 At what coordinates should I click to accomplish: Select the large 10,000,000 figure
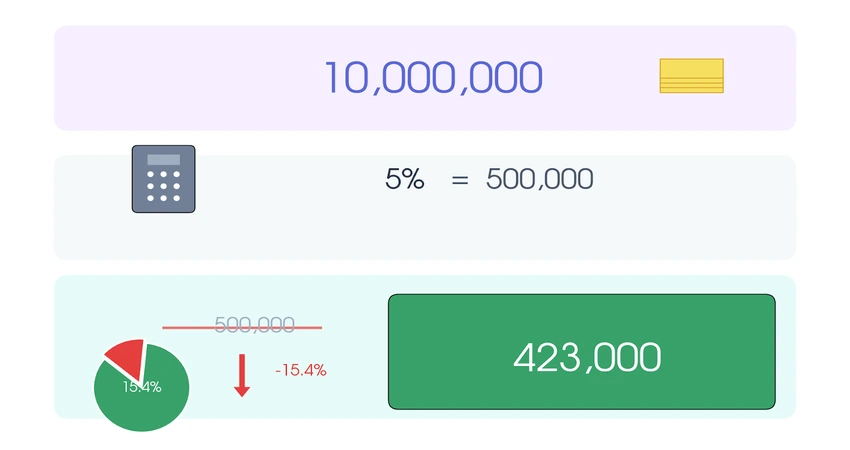[432, 78]
